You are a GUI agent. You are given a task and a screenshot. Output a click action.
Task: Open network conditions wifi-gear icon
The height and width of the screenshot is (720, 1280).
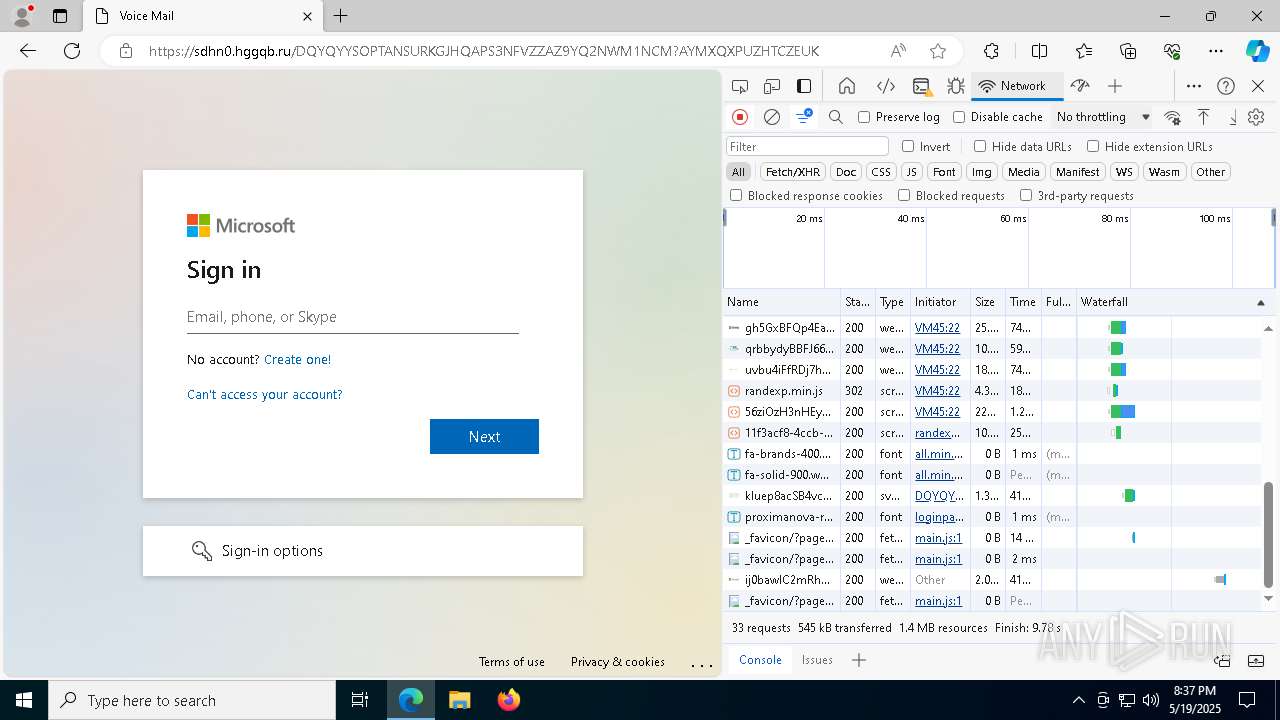pyautogui.click(x=1173, y=117)
